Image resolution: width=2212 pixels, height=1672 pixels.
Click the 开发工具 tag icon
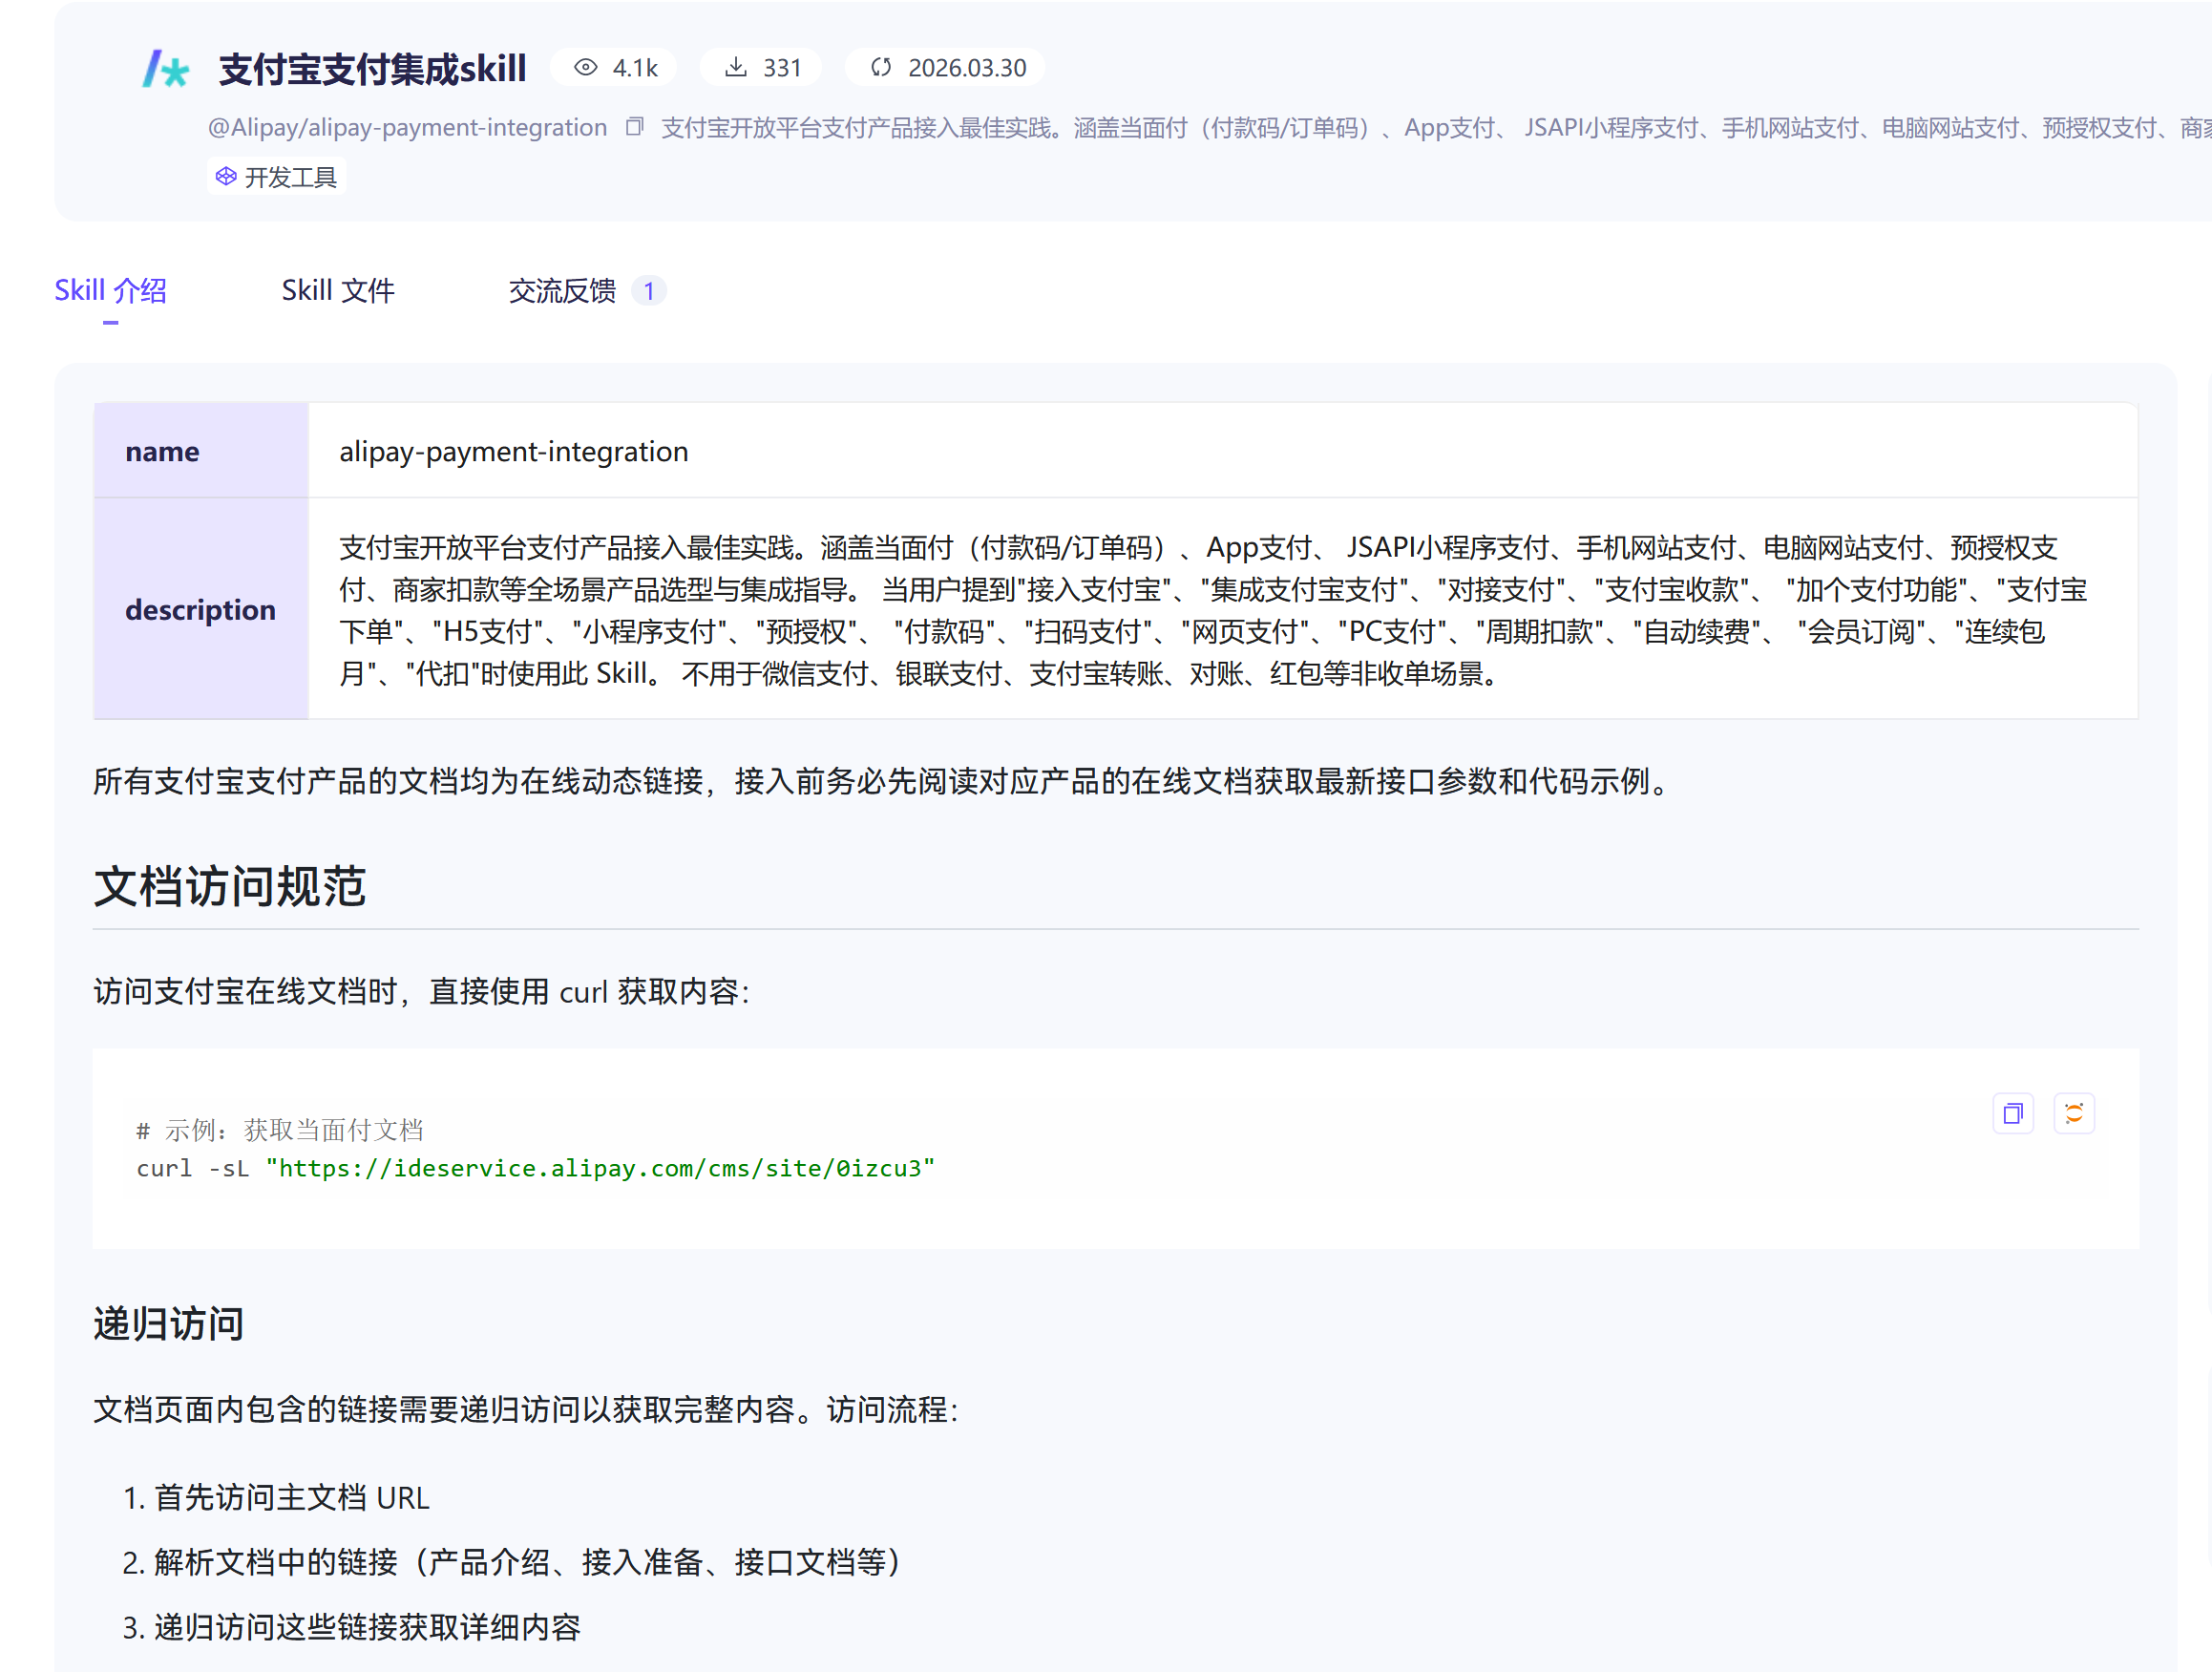click(x=226, y=176)
